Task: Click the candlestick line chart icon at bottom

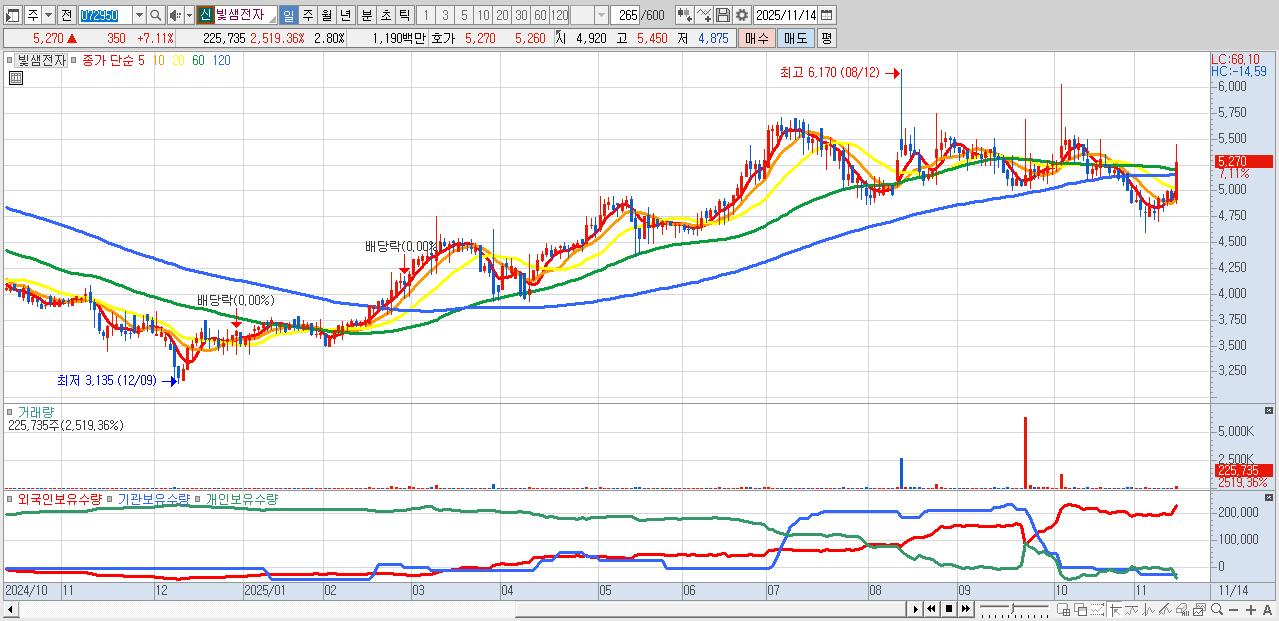Action: 1148,609
